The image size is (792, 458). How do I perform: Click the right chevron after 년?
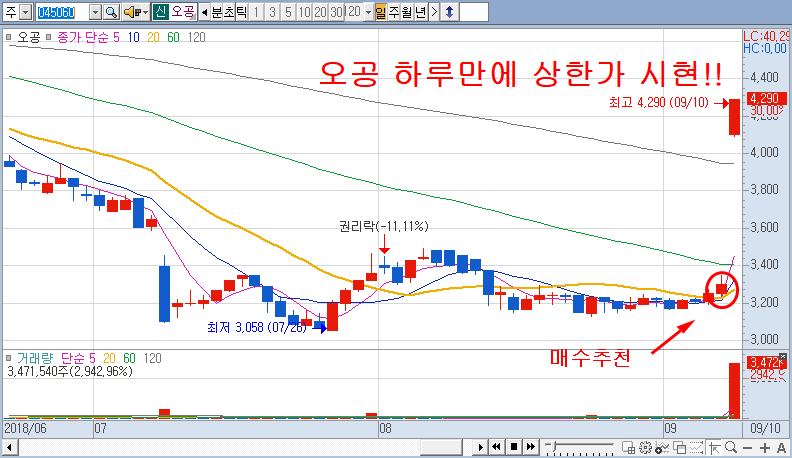tap(434, 12)
